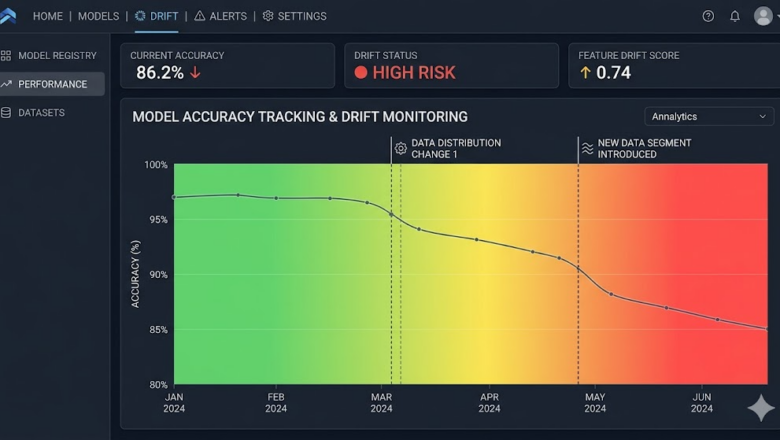This screenshot has width=780, height=440.
Task: Click the Datasets database icon
Action: [6, 113]
